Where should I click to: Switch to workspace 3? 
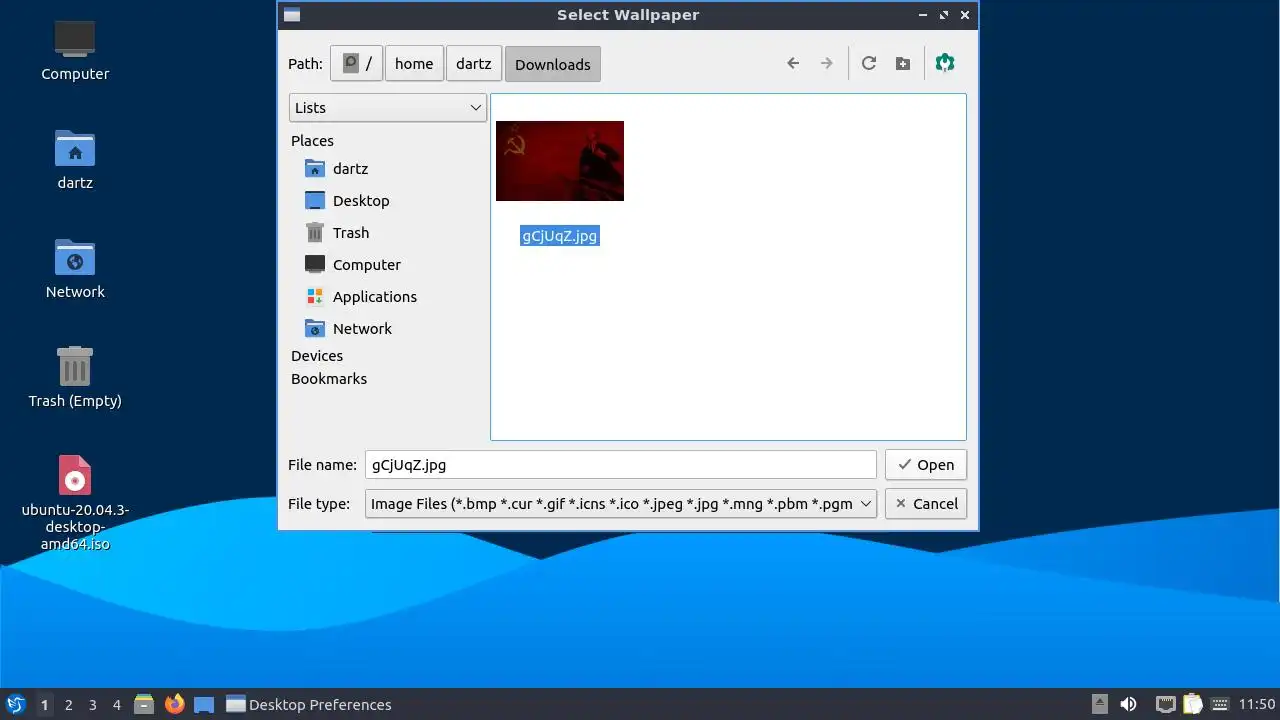coord(93,705)
